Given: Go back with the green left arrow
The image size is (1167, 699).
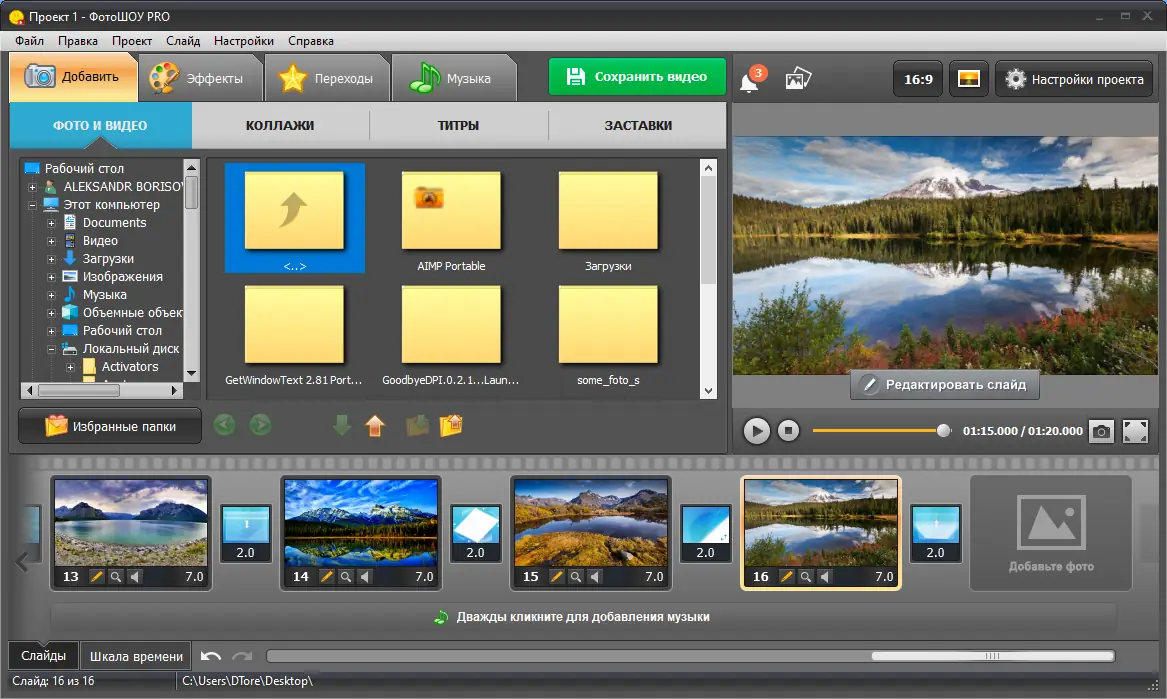Looking at the screenshot, I should (224, 425).
